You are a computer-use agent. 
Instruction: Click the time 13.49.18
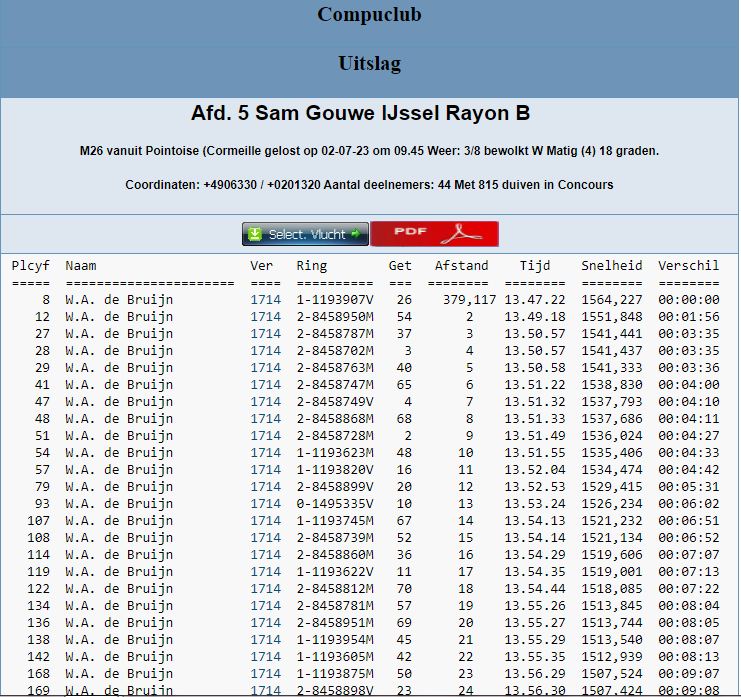point(534,317)
